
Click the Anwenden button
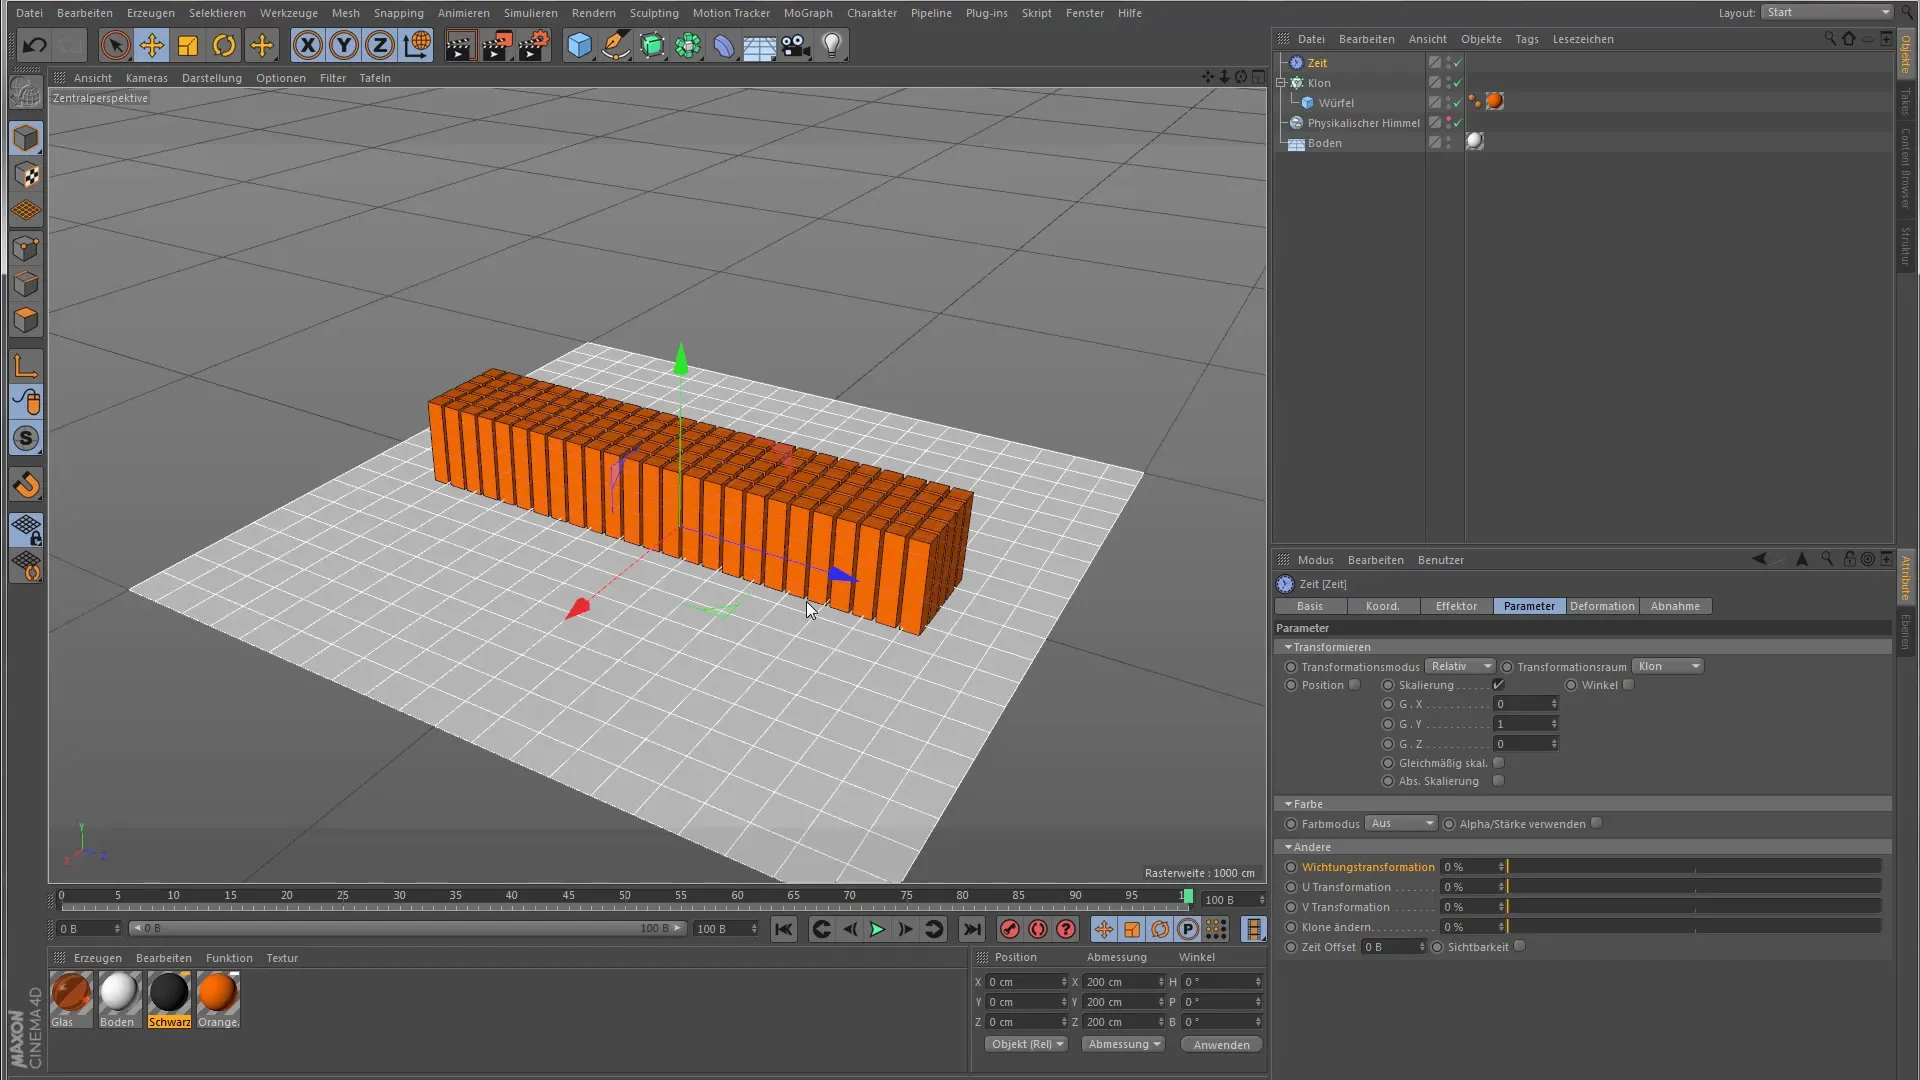[1221, 1044]
